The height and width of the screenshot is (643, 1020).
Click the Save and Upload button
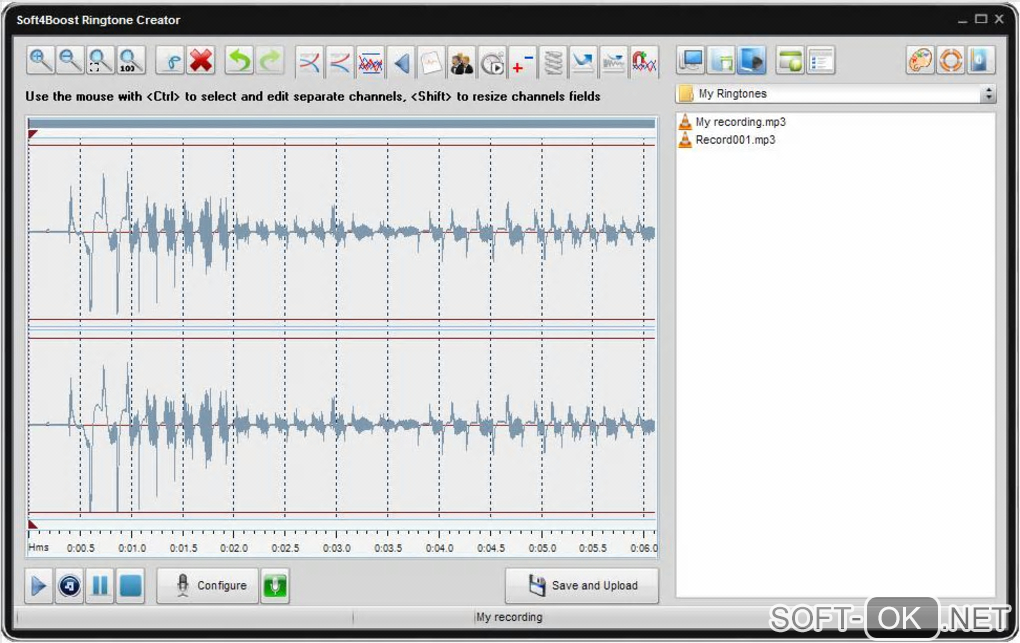point(582,585)
